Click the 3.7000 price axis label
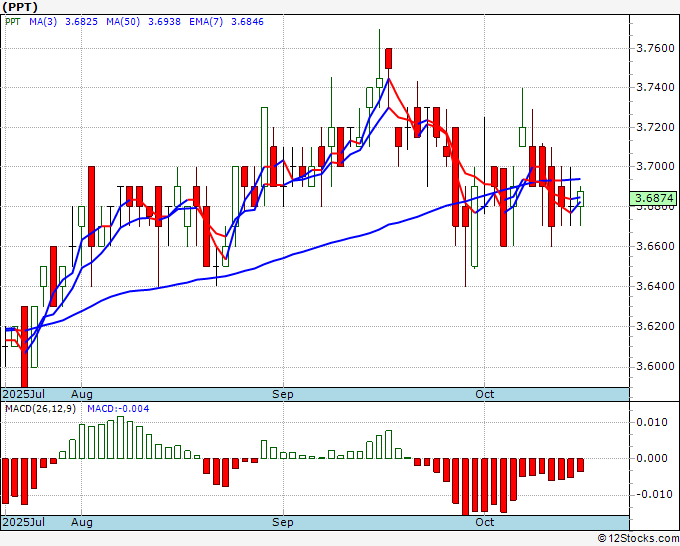 [655, 167]
